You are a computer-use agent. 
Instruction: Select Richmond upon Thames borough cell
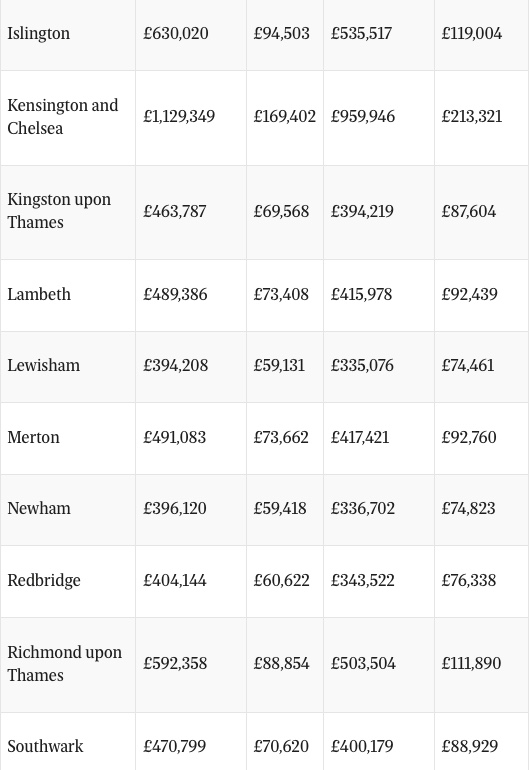tap(64, 663)
